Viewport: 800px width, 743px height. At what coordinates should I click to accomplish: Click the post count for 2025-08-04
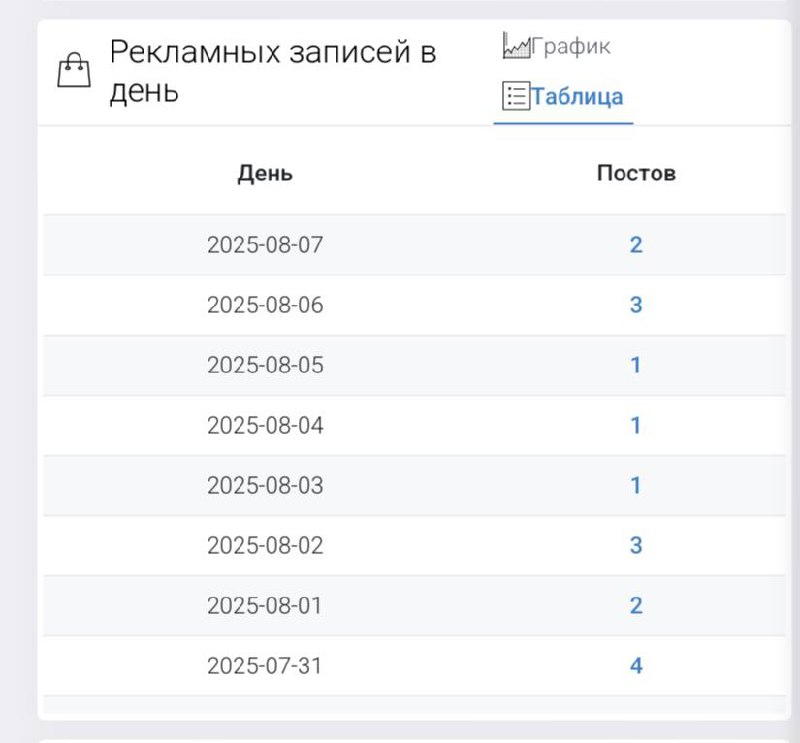click(636, 425)
